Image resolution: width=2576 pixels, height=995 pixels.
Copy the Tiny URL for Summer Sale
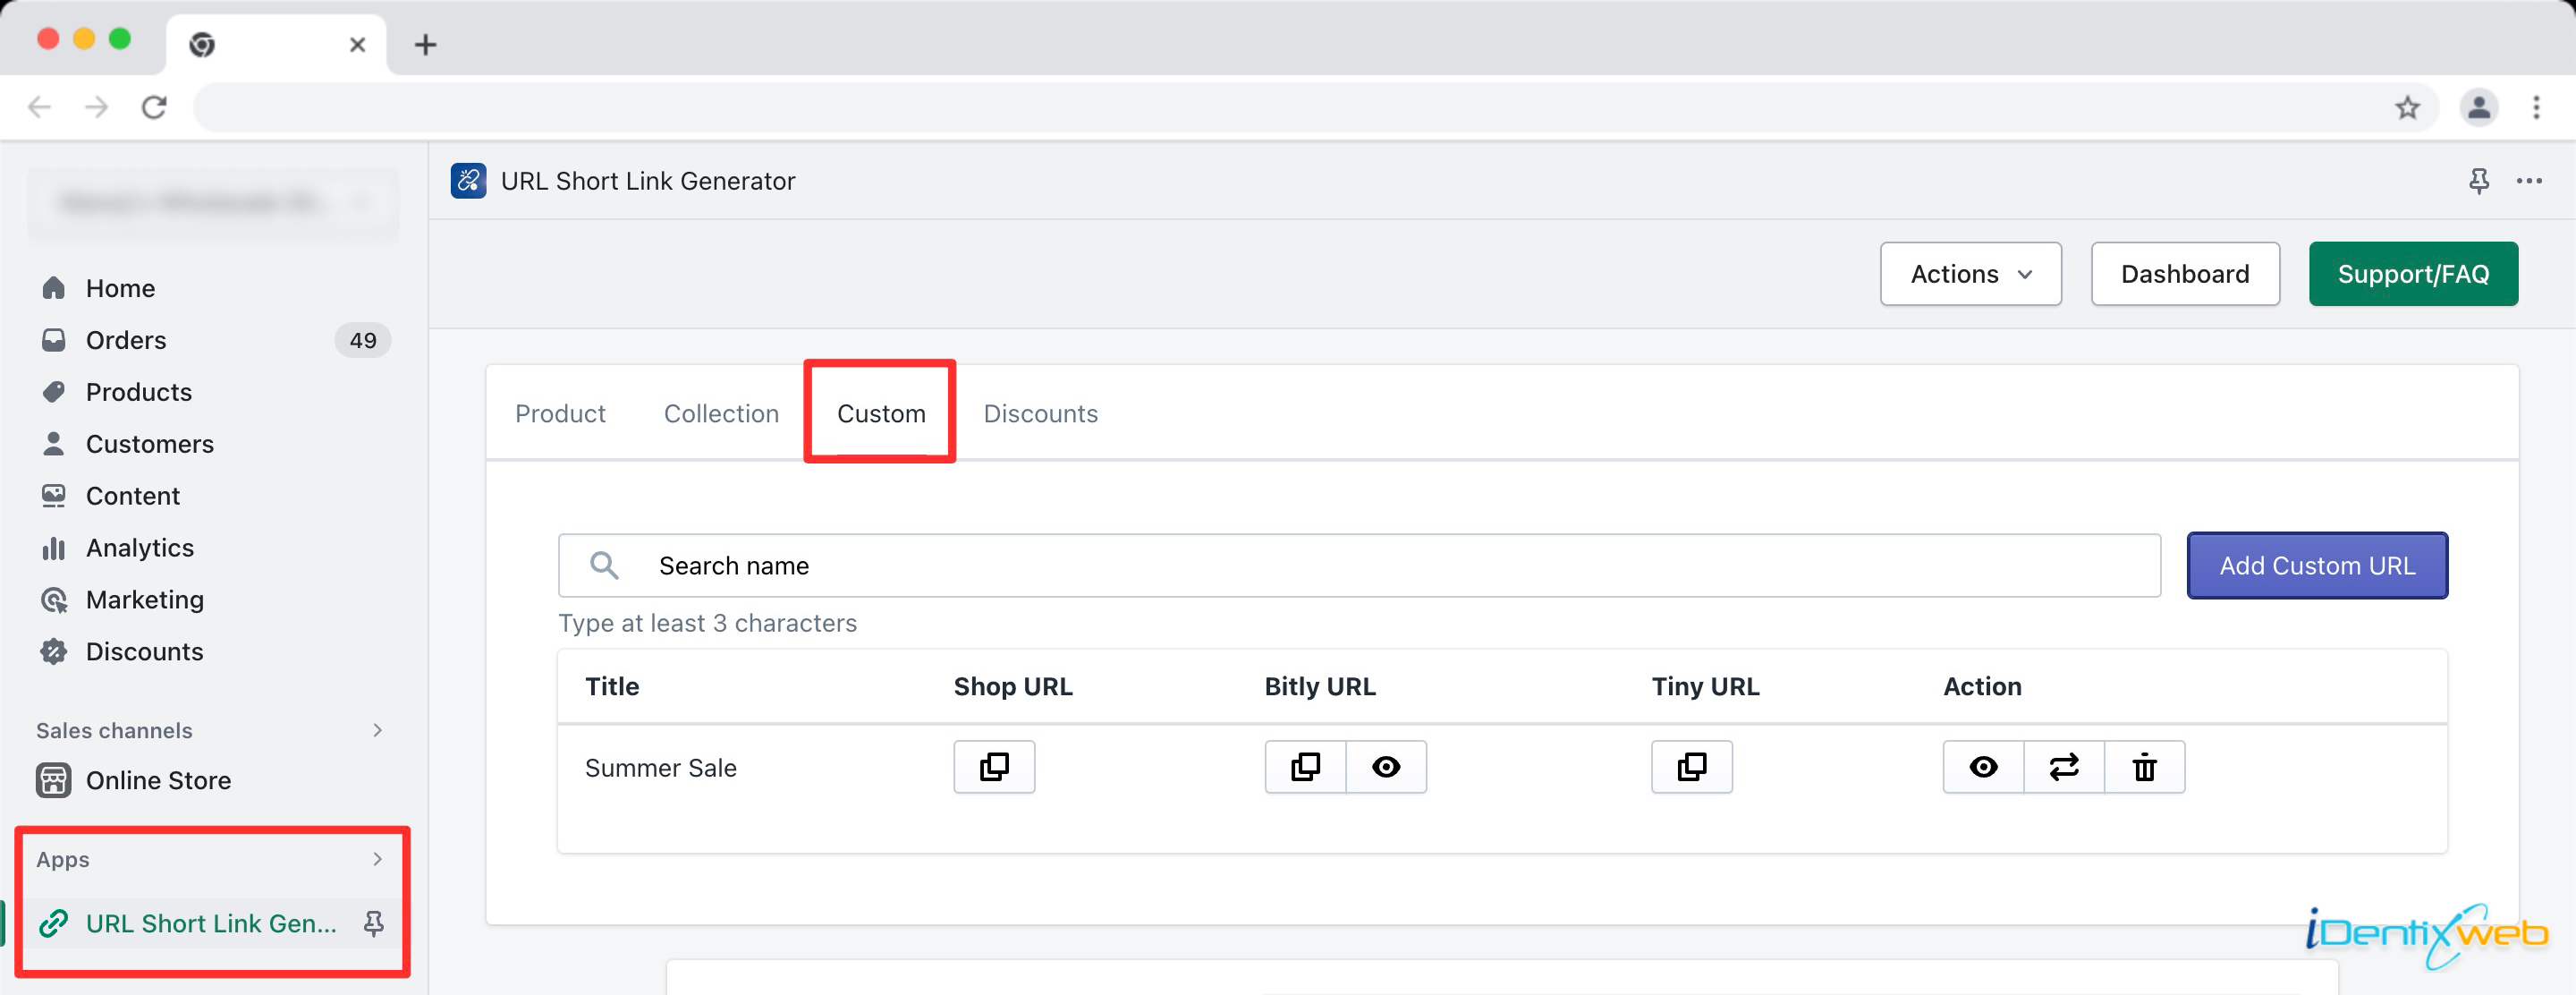point(1692,767)
